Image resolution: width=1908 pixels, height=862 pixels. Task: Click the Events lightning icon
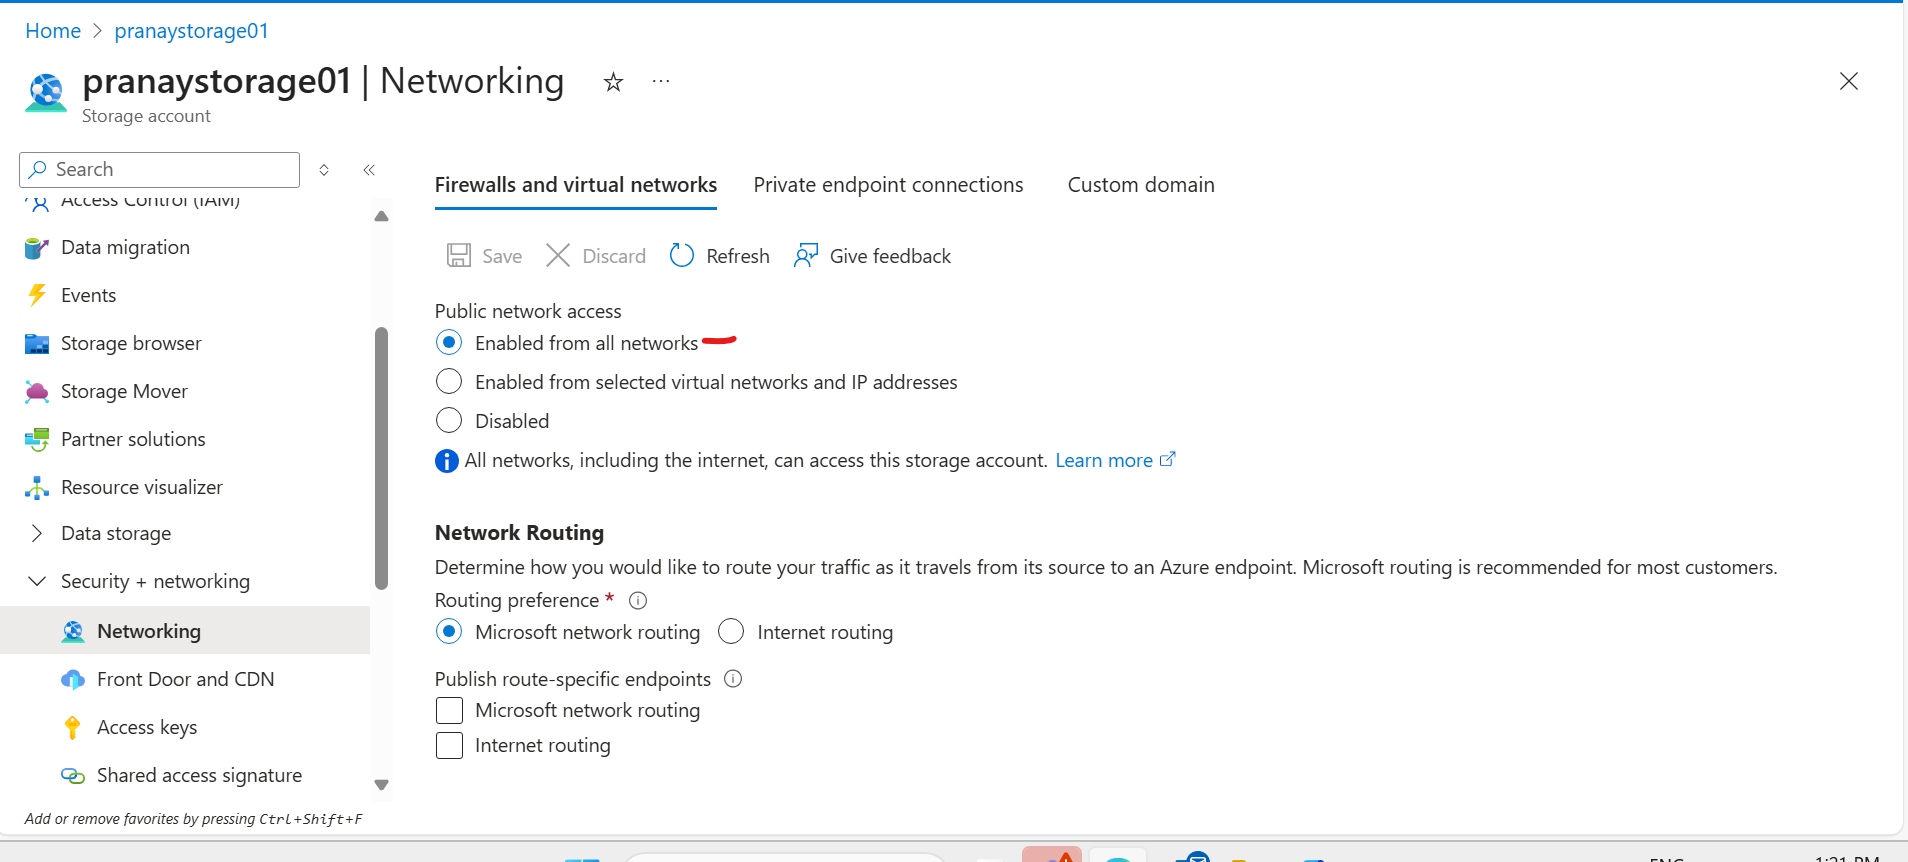(x=37, y=295)
